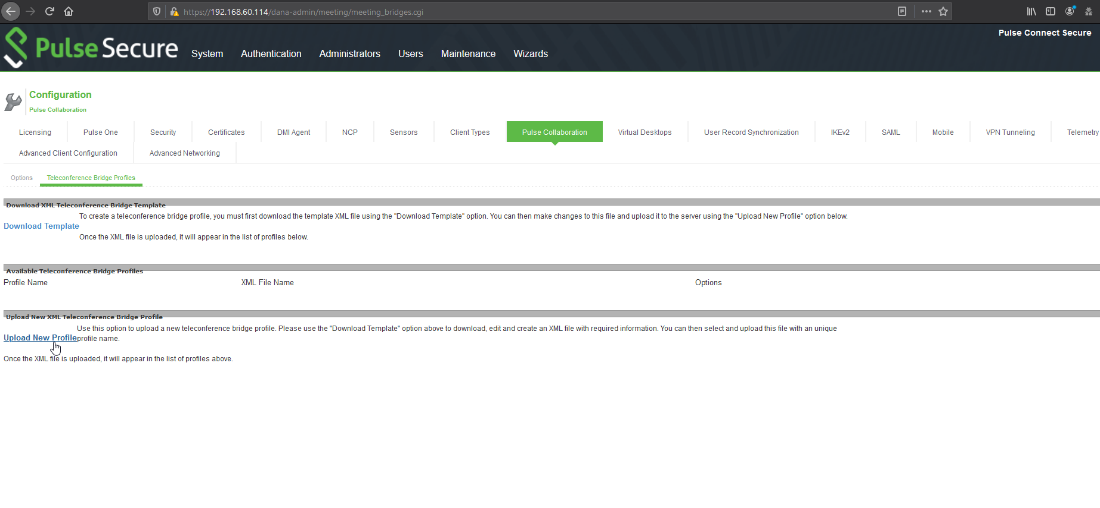
Task: Toggle the reader view icon
Action: click(x=902, y=11)
